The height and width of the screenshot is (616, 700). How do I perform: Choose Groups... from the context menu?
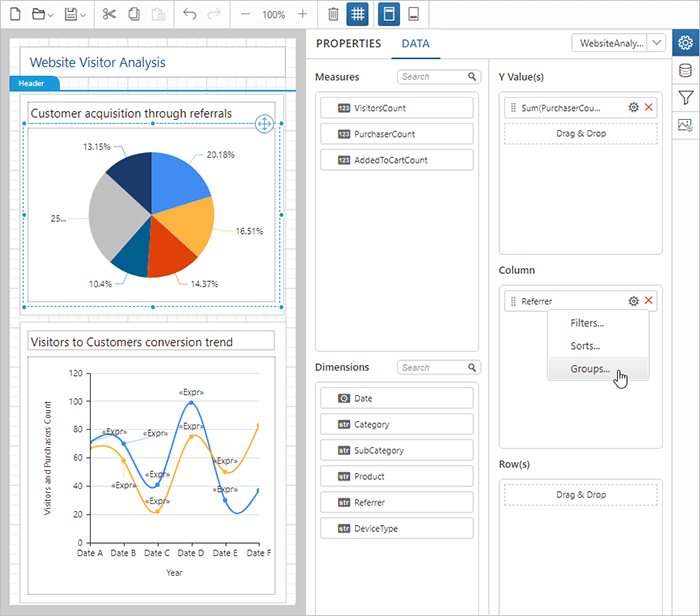point(598,369)
